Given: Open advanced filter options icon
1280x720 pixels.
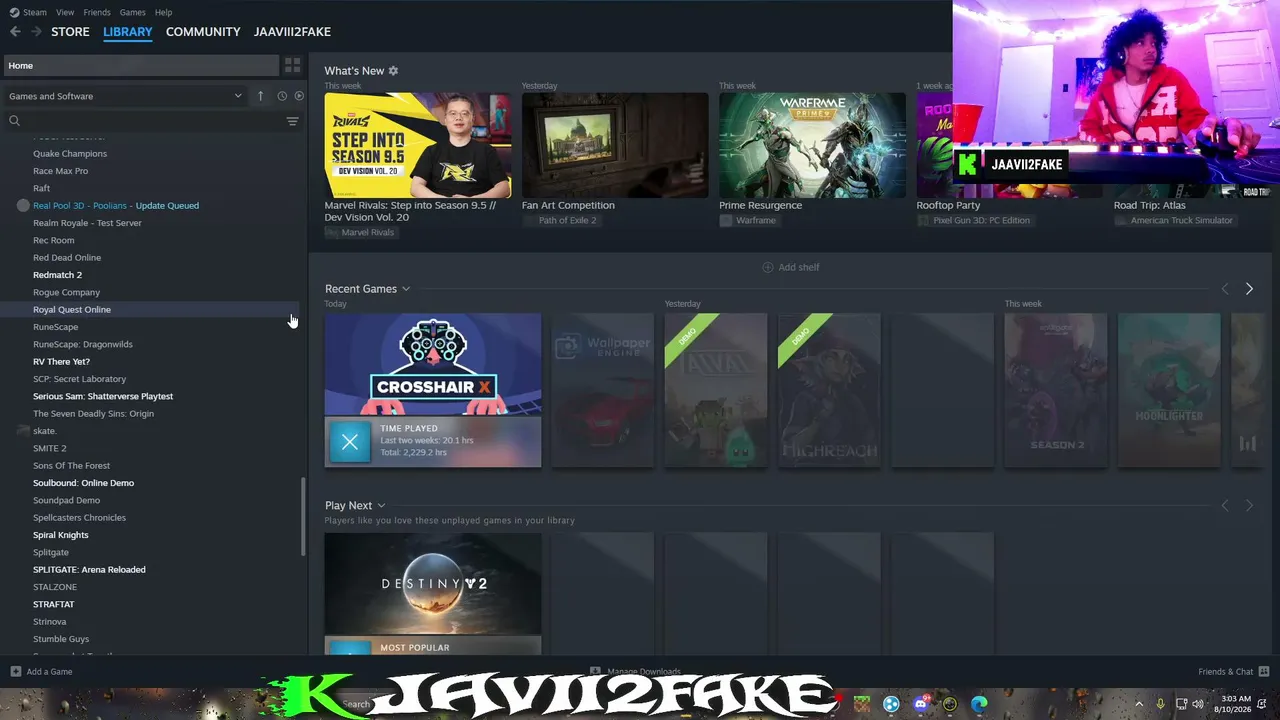Looking at the screenshot, I should point(292,121).
